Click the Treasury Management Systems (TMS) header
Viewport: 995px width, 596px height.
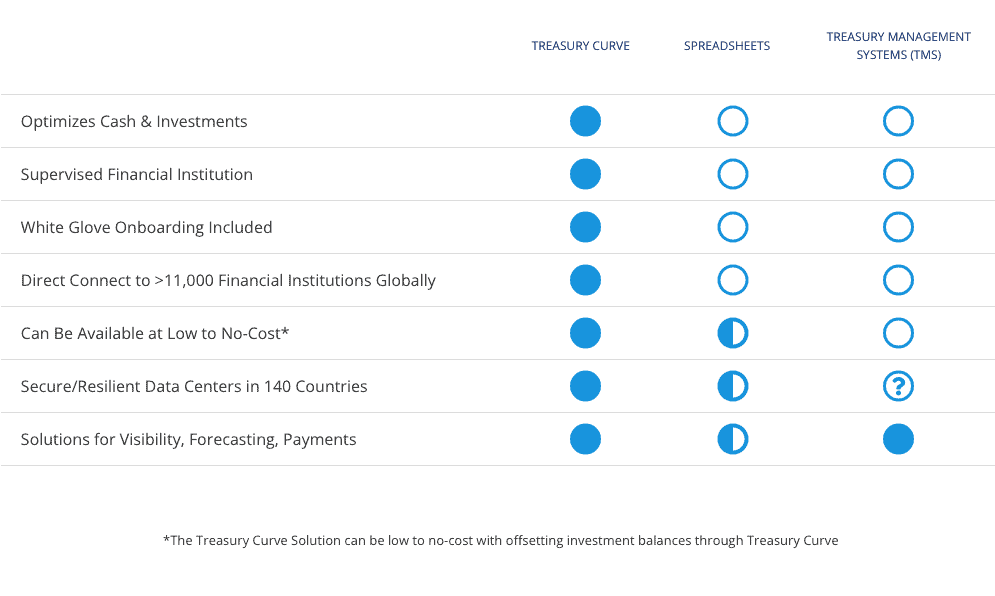[x=899, y=46]
